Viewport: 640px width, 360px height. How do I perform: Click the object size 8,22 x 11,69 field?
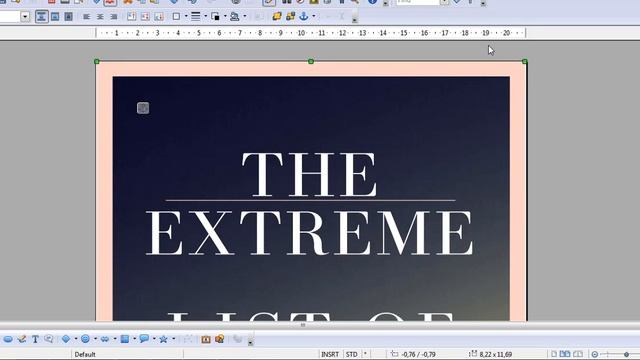pos(490,354)
